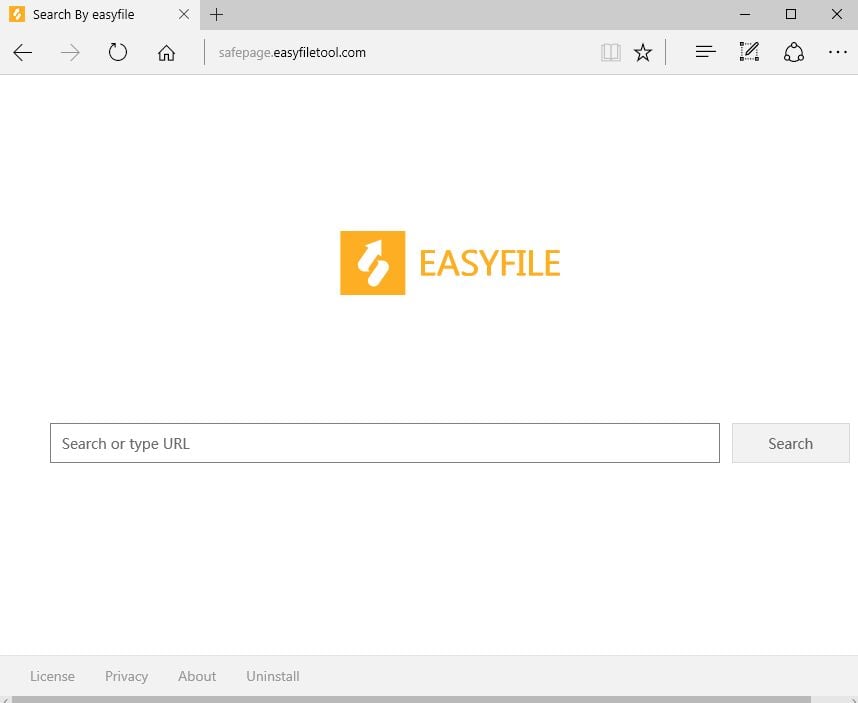Go back using the back arrow
858x703 pixels.
click(22, 53)
